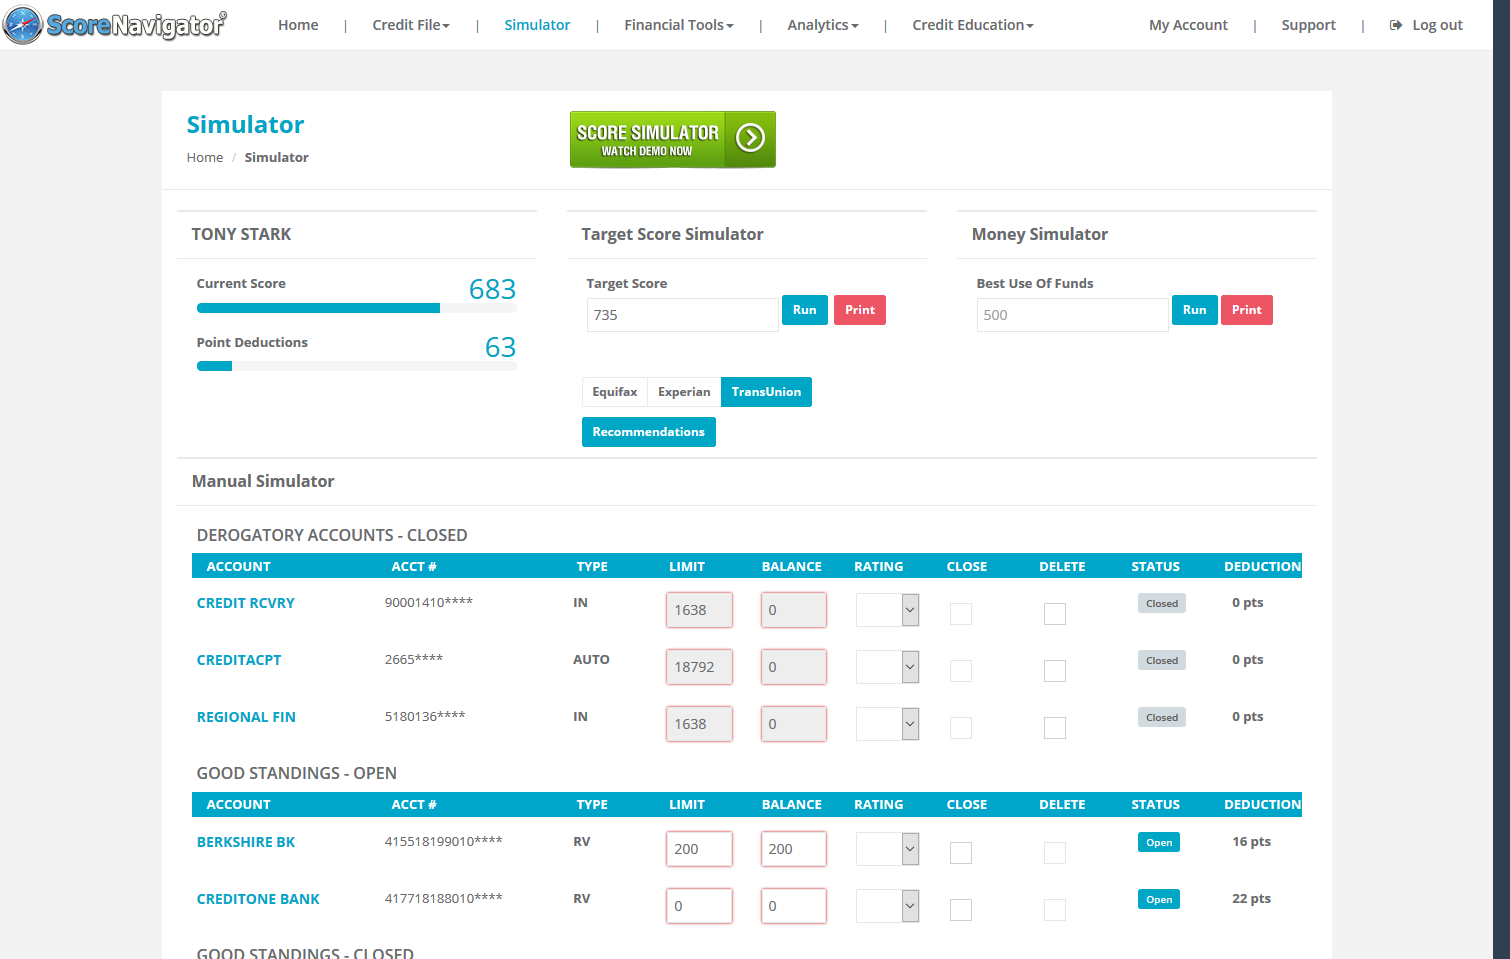This screenshot has width=1510, height=959.
Task: Select the TransUnion tab
Action: [766, 392]
